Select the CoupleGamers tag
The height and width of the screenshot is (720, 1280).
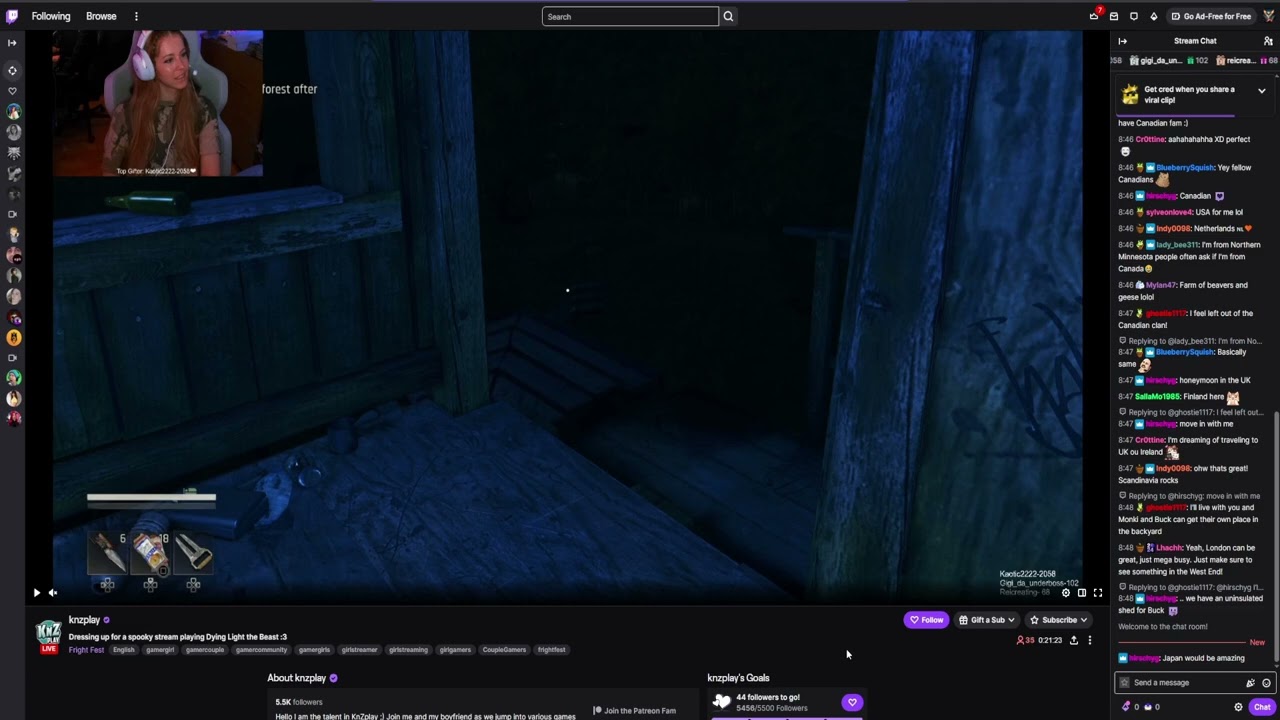coord(504,650)
